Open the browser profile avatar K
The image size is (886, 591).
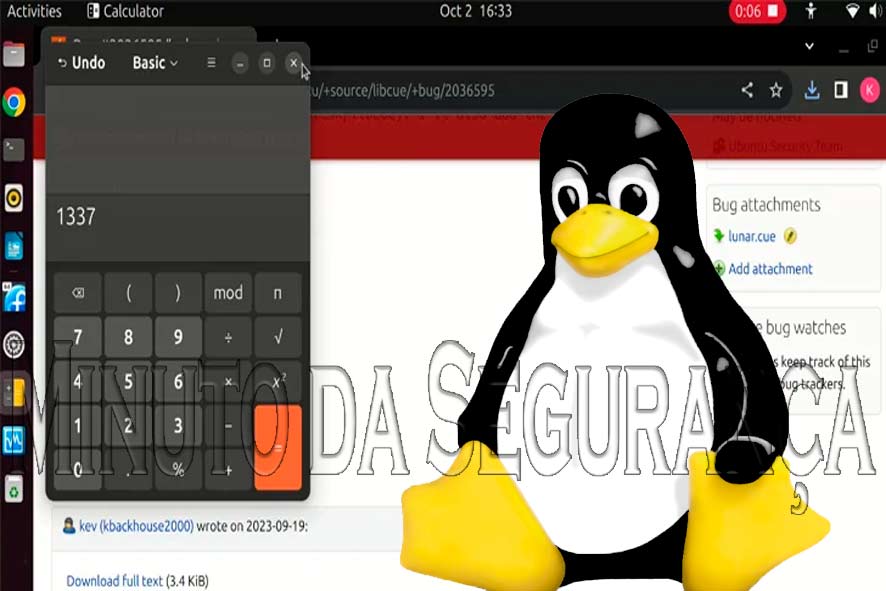870,90
